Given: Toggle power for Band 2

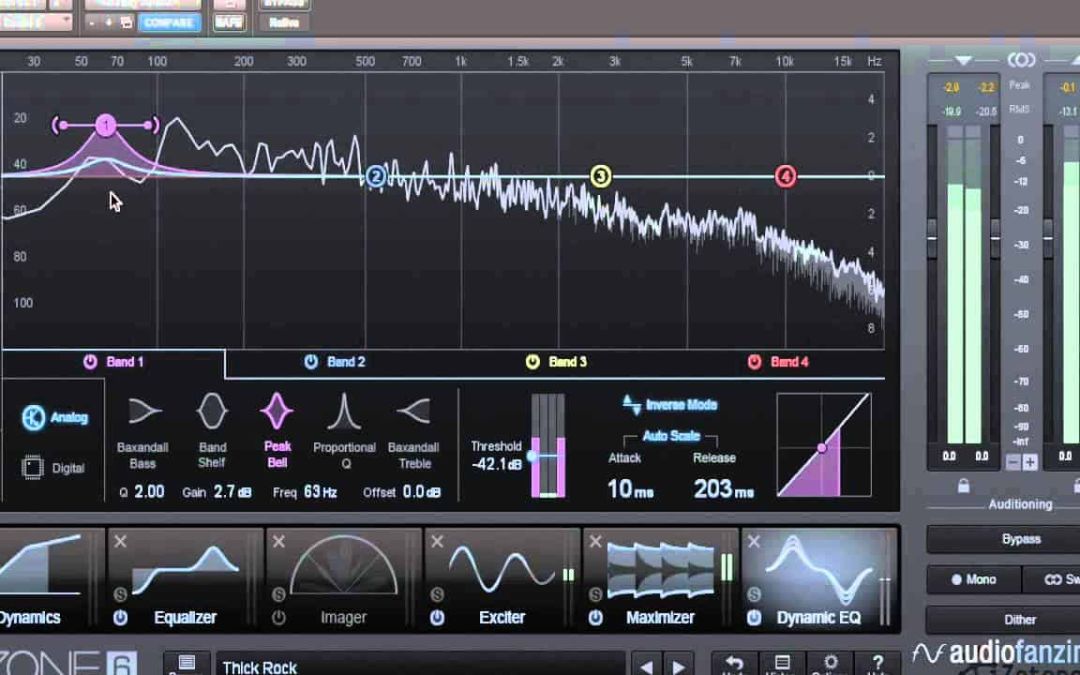Looking at the screenshot, I should point(311,362).
